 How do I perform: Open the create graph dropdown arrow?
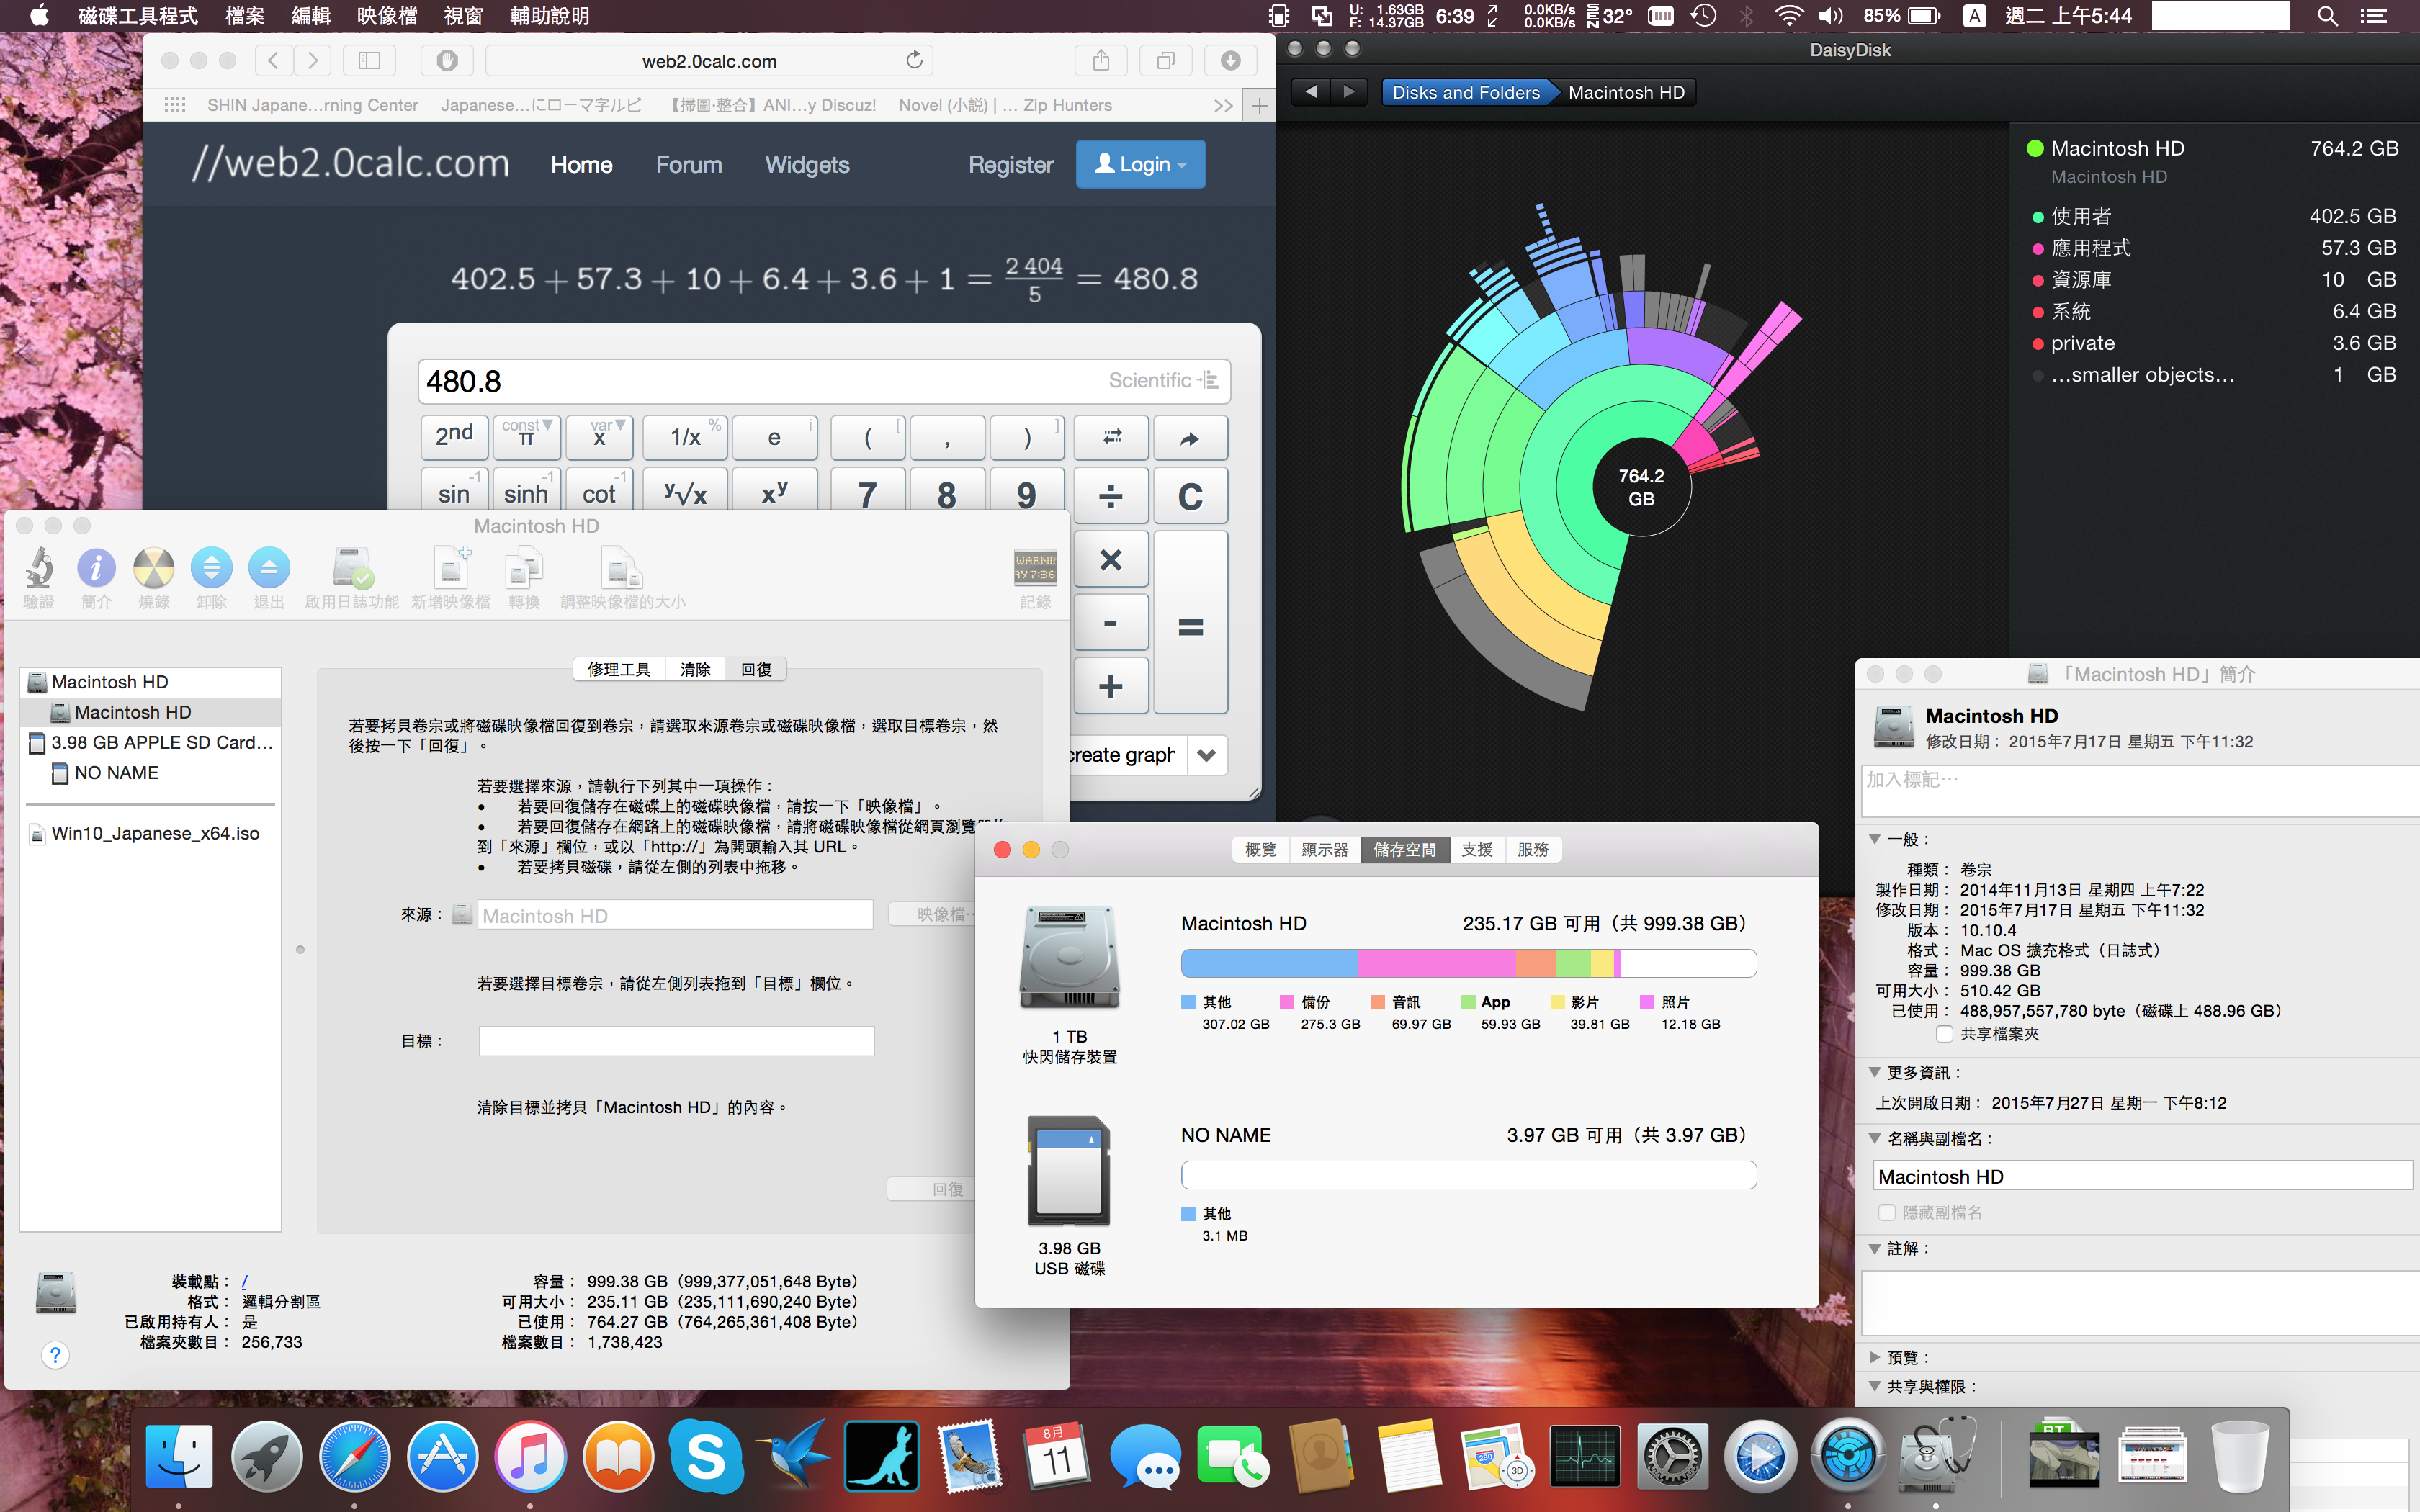pos(1207,755)
